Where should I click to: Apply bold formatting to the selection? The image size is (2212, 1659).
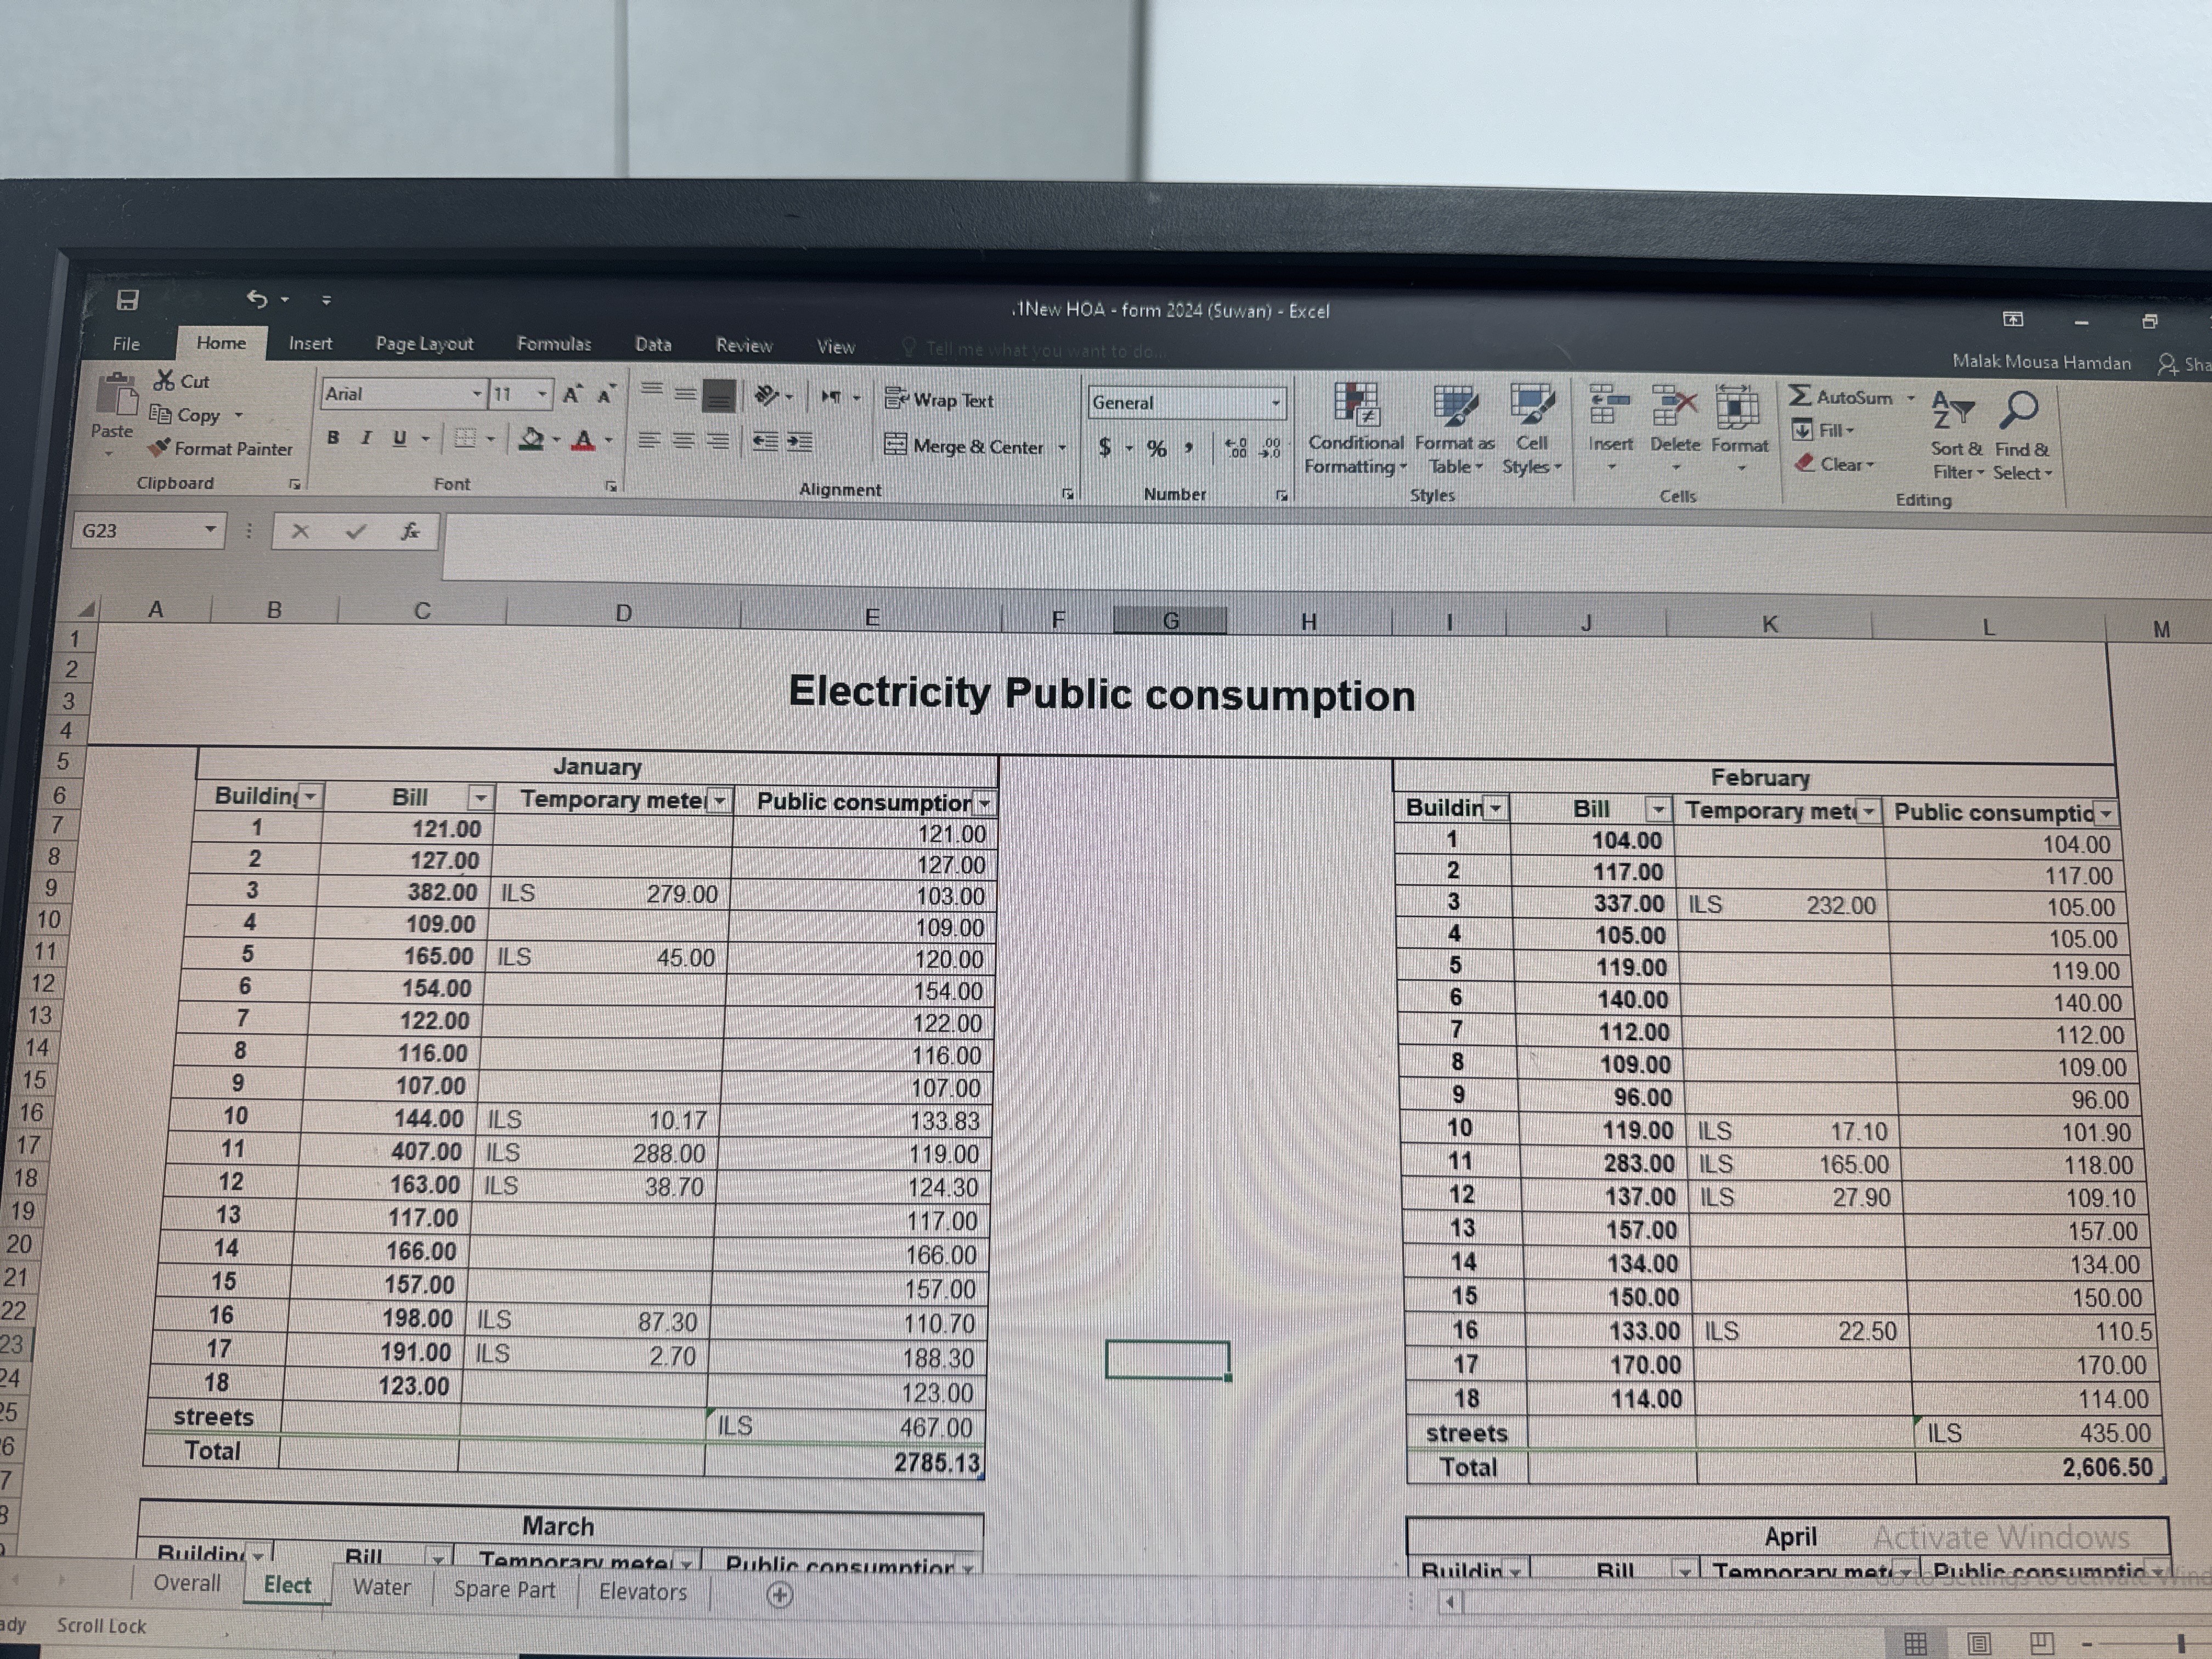click(333, 438)
